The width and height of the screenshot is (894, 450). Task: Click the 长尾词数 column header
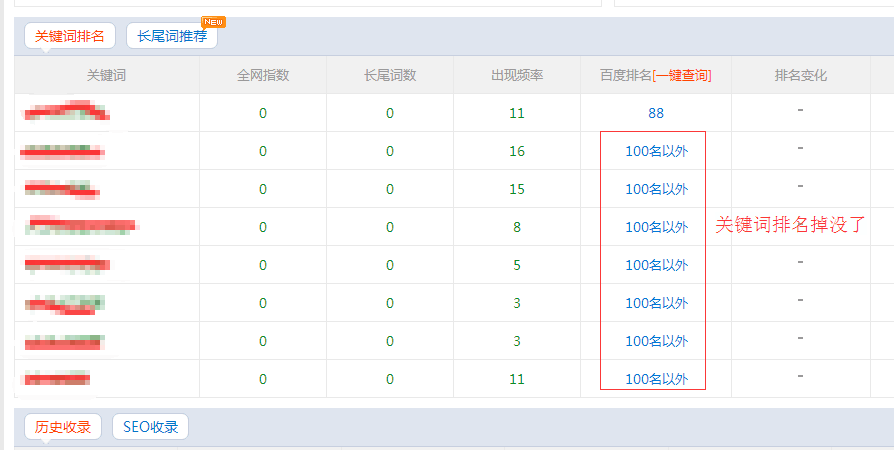point(390,75)
